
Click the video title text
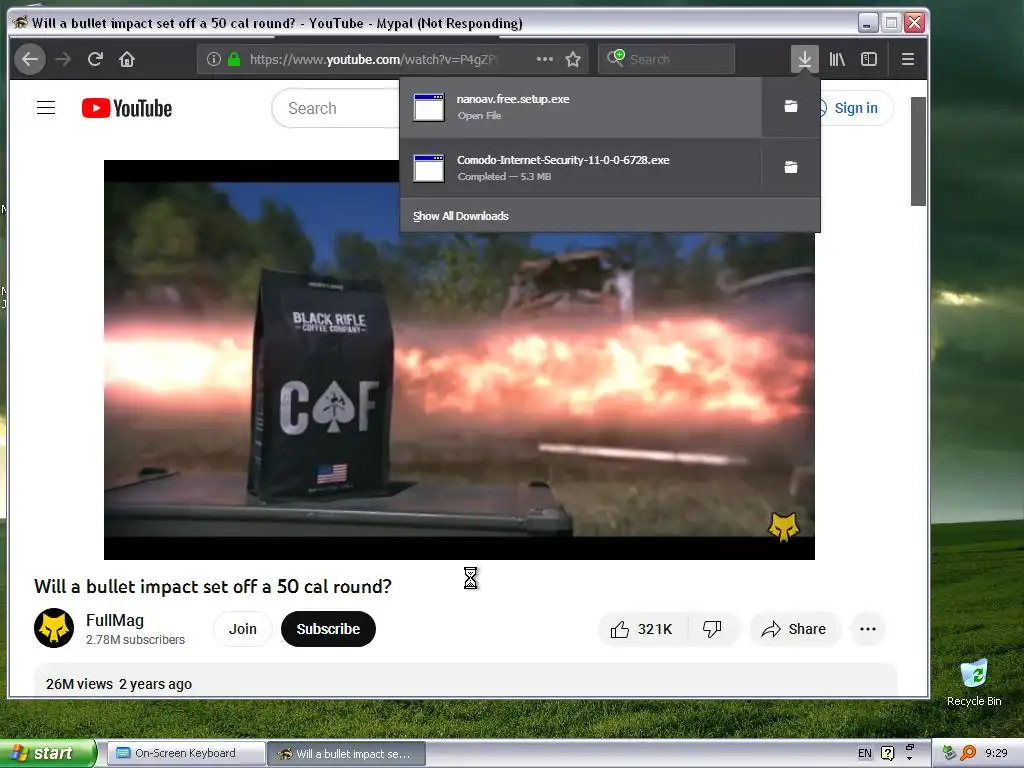tap(213, 586)
